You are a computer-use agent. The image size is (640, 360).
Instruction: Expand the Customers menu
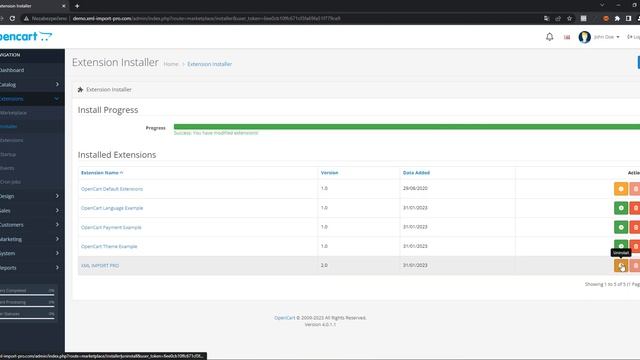coord(31,225)
